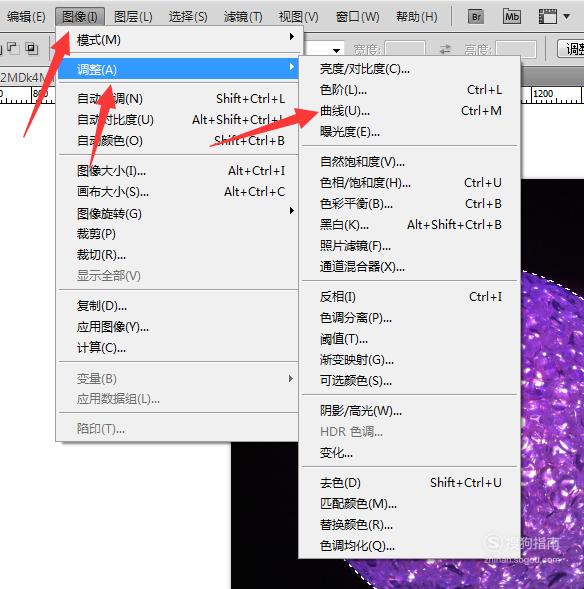The height and width of the screenshot is (589, 584).
Task: Choose 色调分离(P)... adjustment
Action: coord(410,318)
